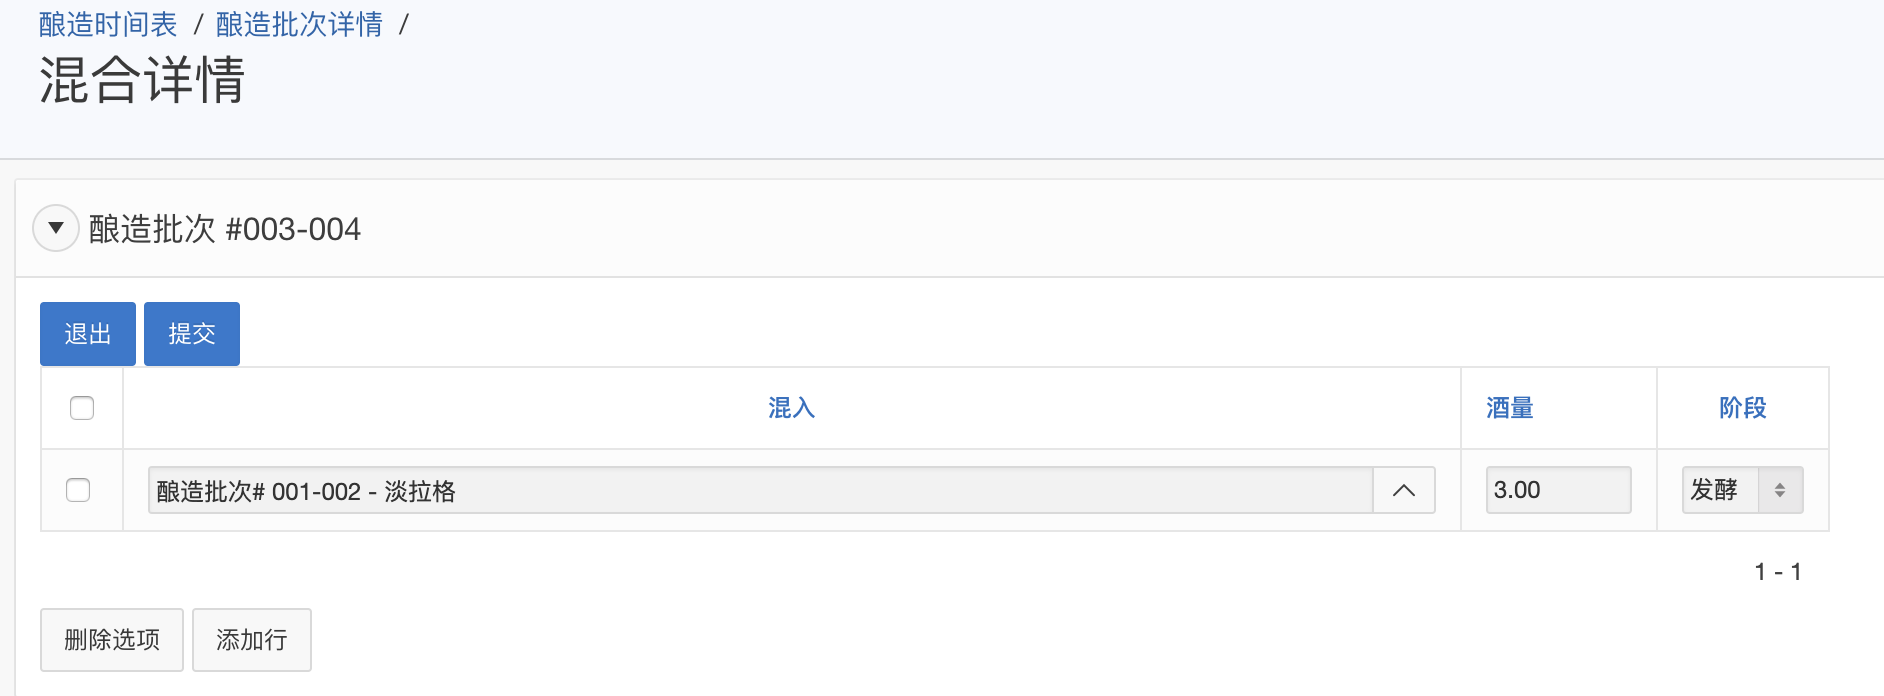This screenshot has height=696, width=1884.
Task: Click the 阶段 column header
Action: pyautogui.click(x=1742, y=408)
